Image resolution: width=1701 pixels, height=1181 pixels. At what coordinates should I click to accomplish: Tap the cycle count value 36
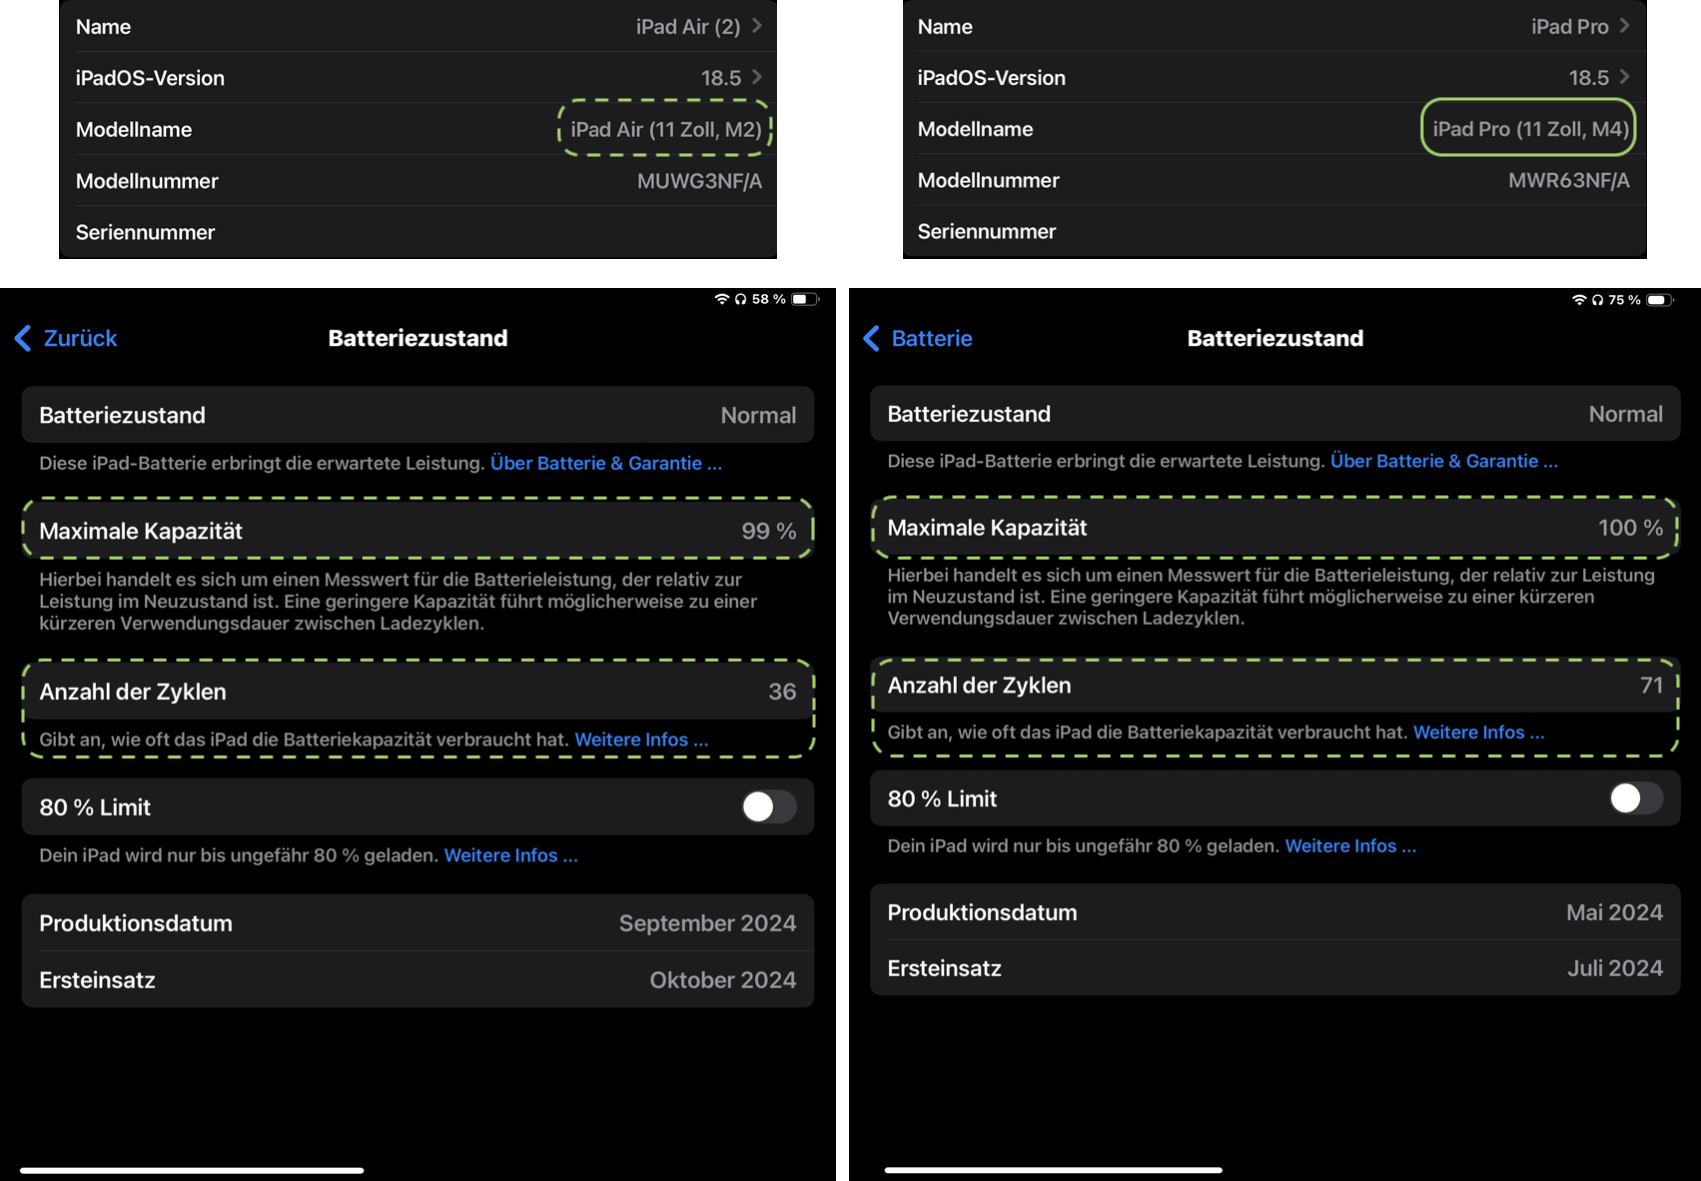(783, 692)
